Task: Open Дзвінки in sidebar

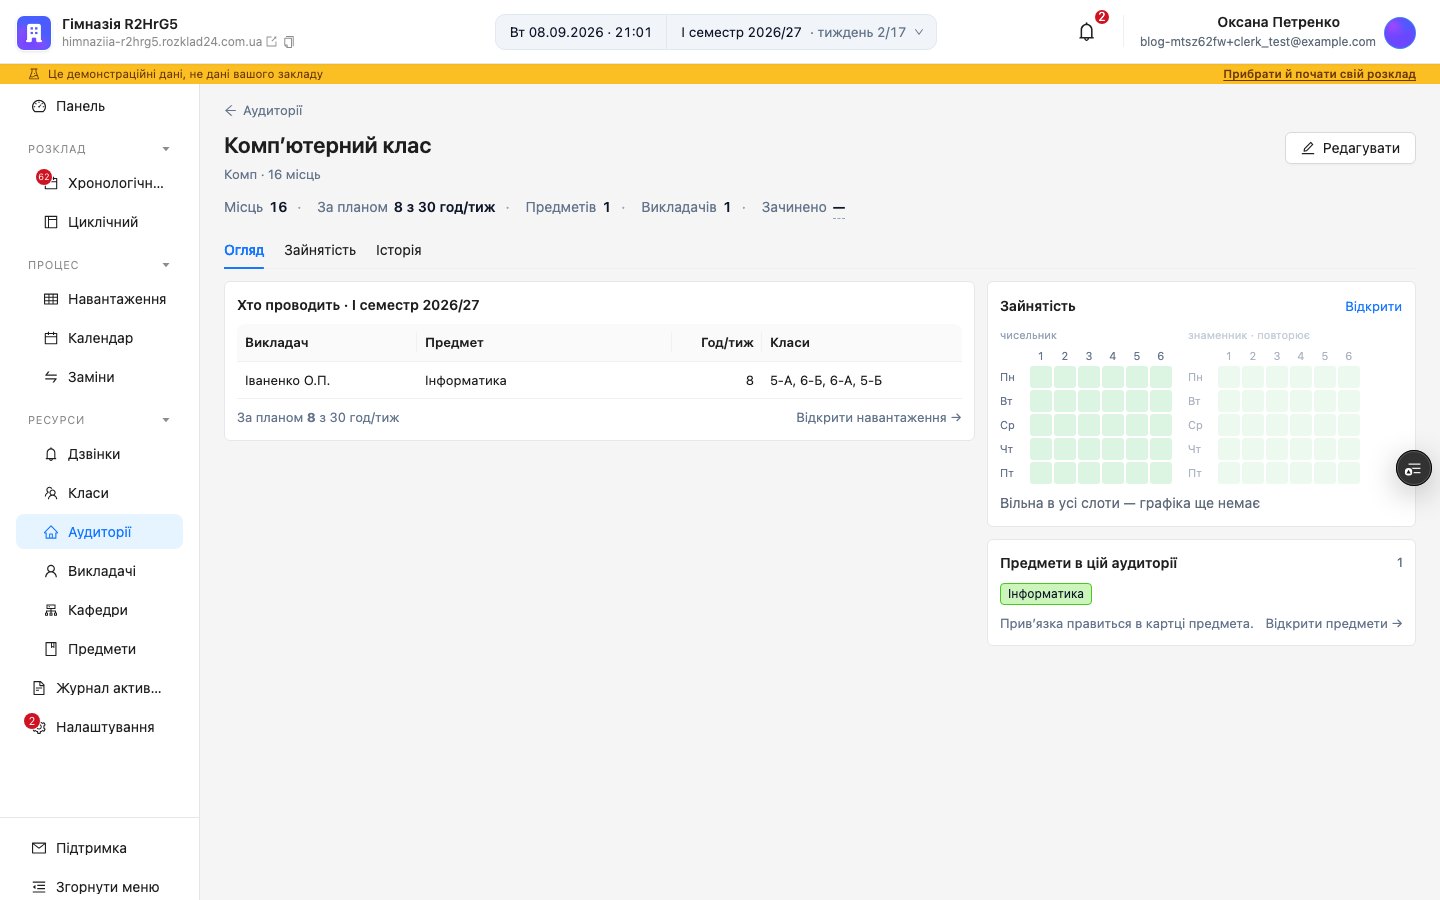Action: tap(100, 454)
